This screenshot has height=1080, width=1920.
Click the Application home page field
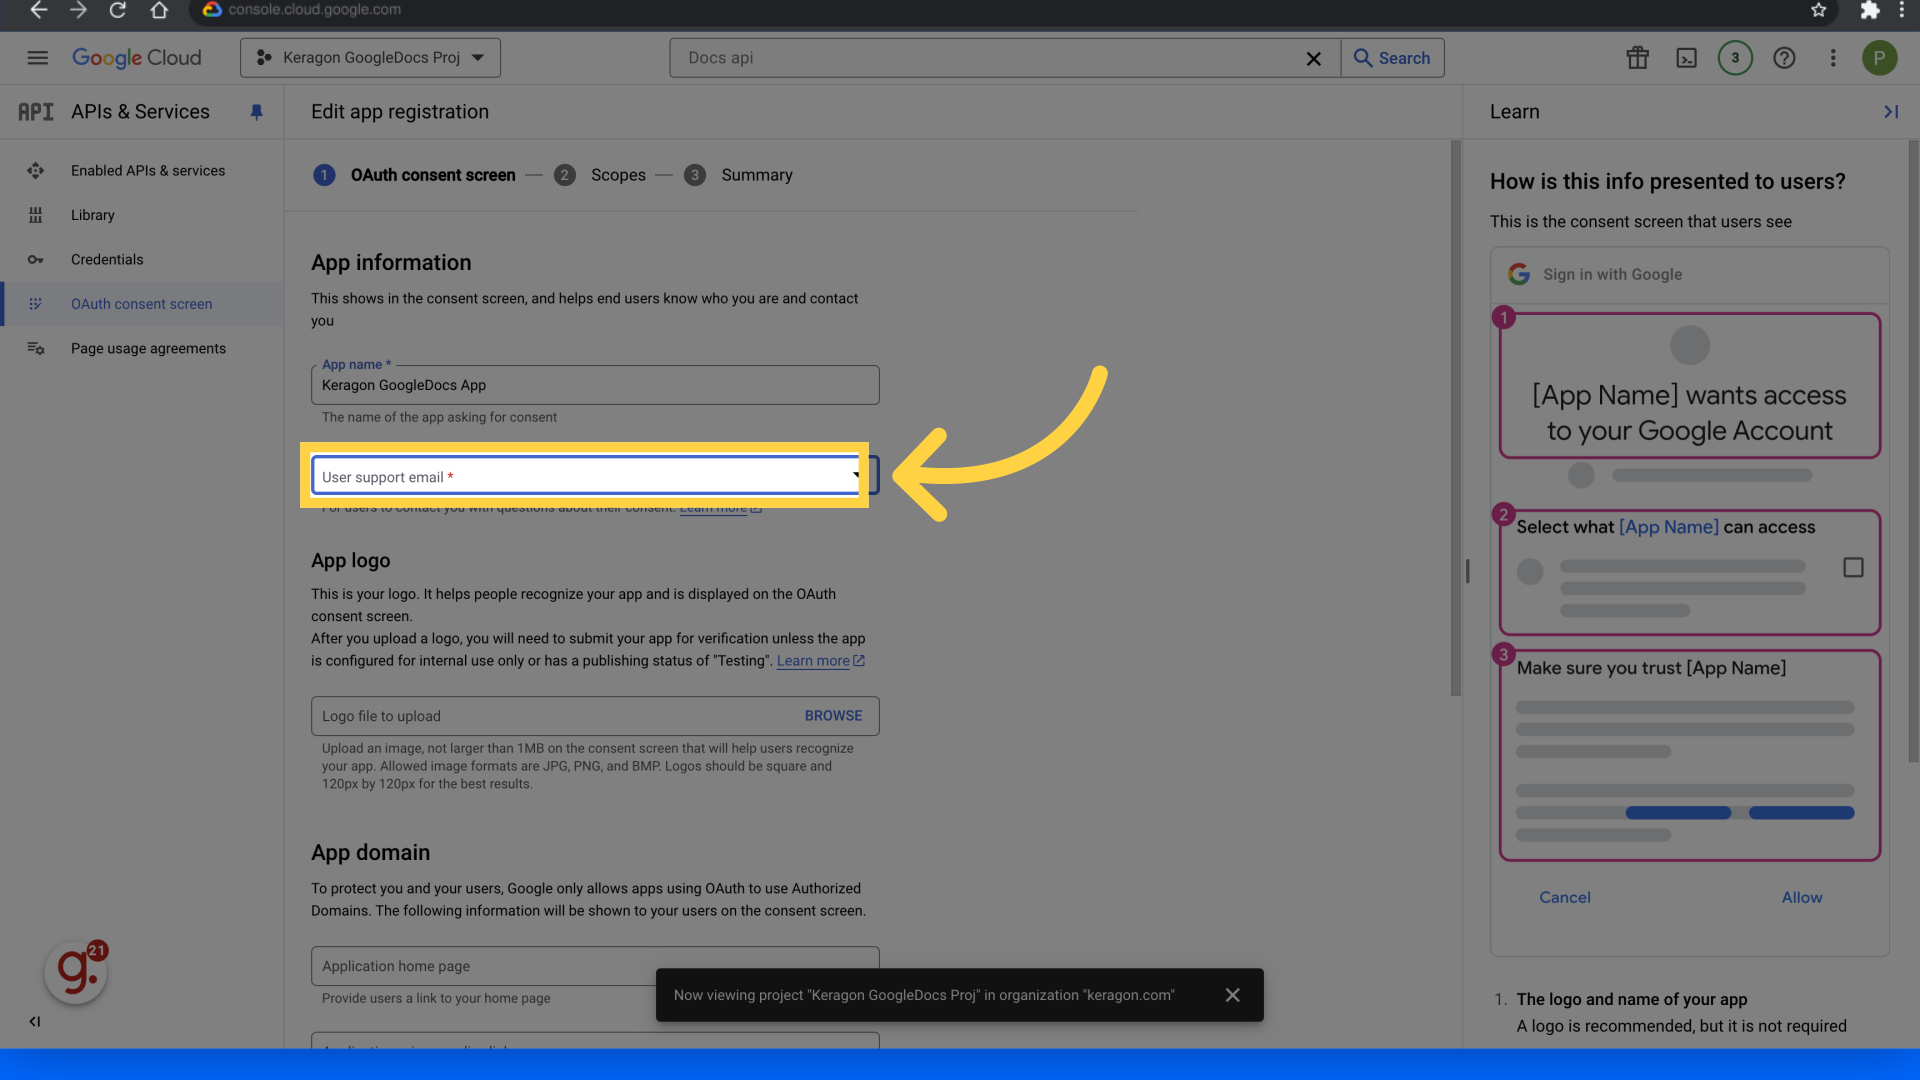pyautogui.click(x=595, y=966)
